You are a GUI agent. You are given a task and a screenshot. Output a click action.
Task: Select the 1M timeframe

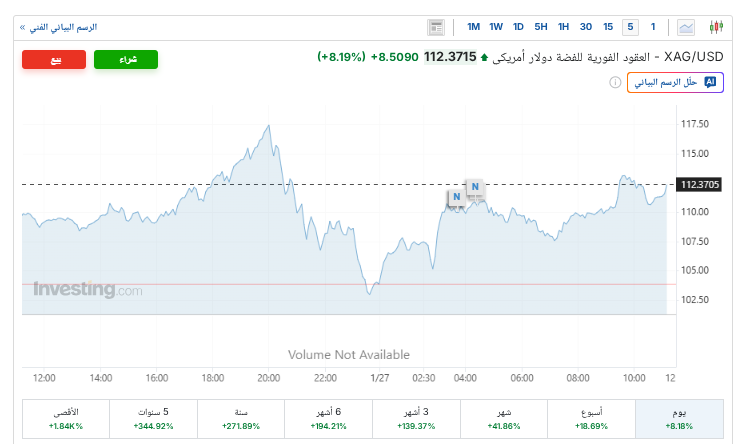[x=473, y=27]
